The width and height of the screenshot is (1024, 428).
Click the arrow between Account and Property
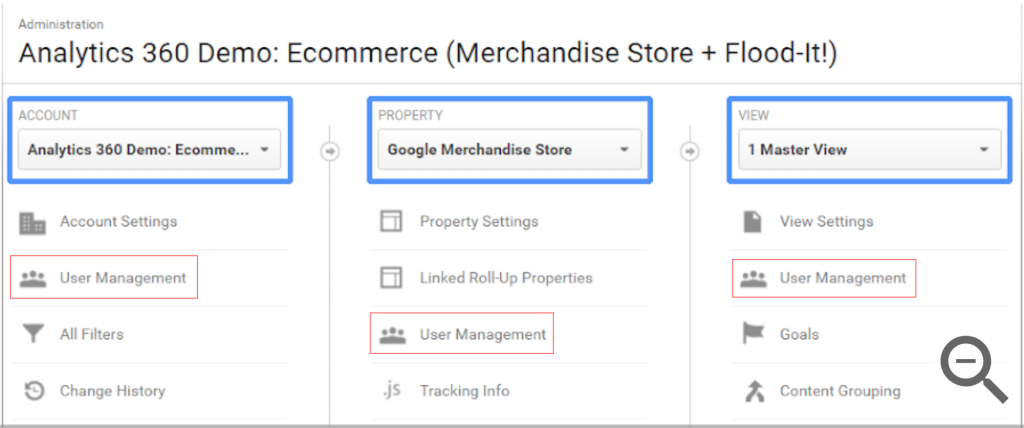point(330,151)
